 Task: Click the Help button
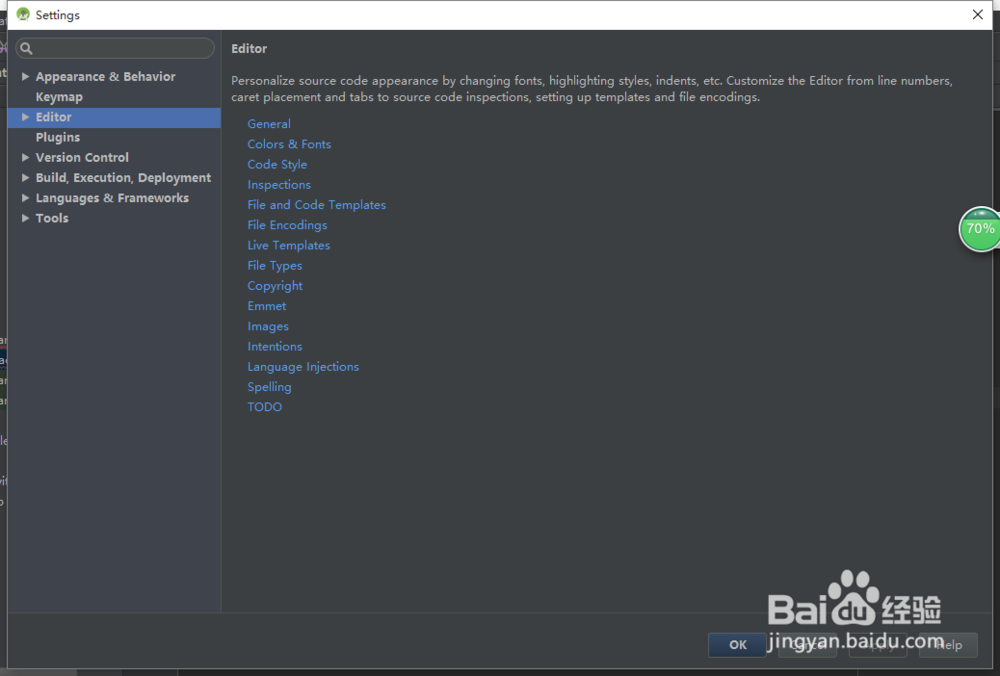pos(948,645)
